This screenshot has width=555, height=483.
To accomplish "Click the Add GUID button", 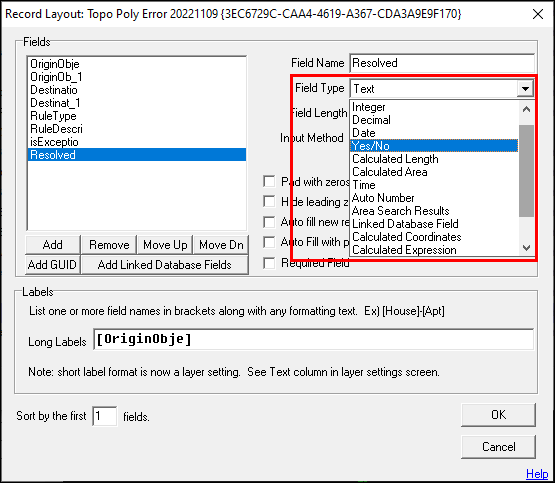I will tap(53, 265).
